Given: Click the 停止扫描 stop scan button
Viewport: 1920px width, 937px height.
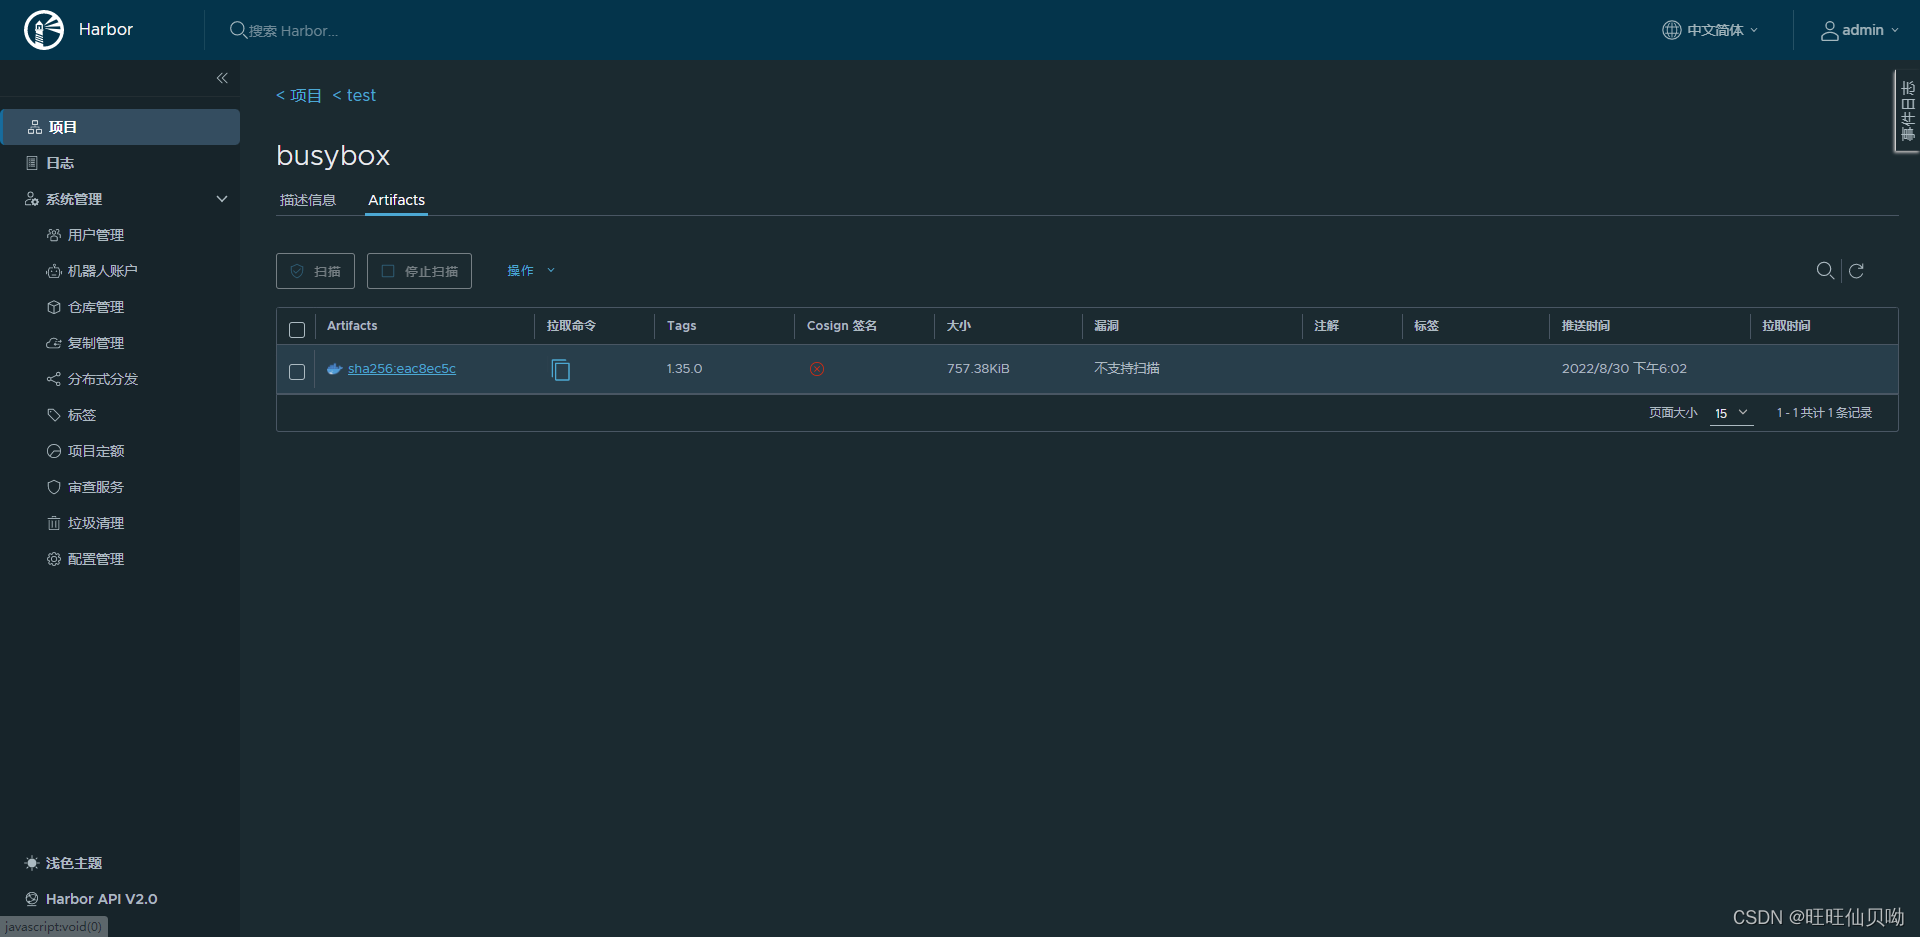Looking at the screenshot, I should [419, 271].
